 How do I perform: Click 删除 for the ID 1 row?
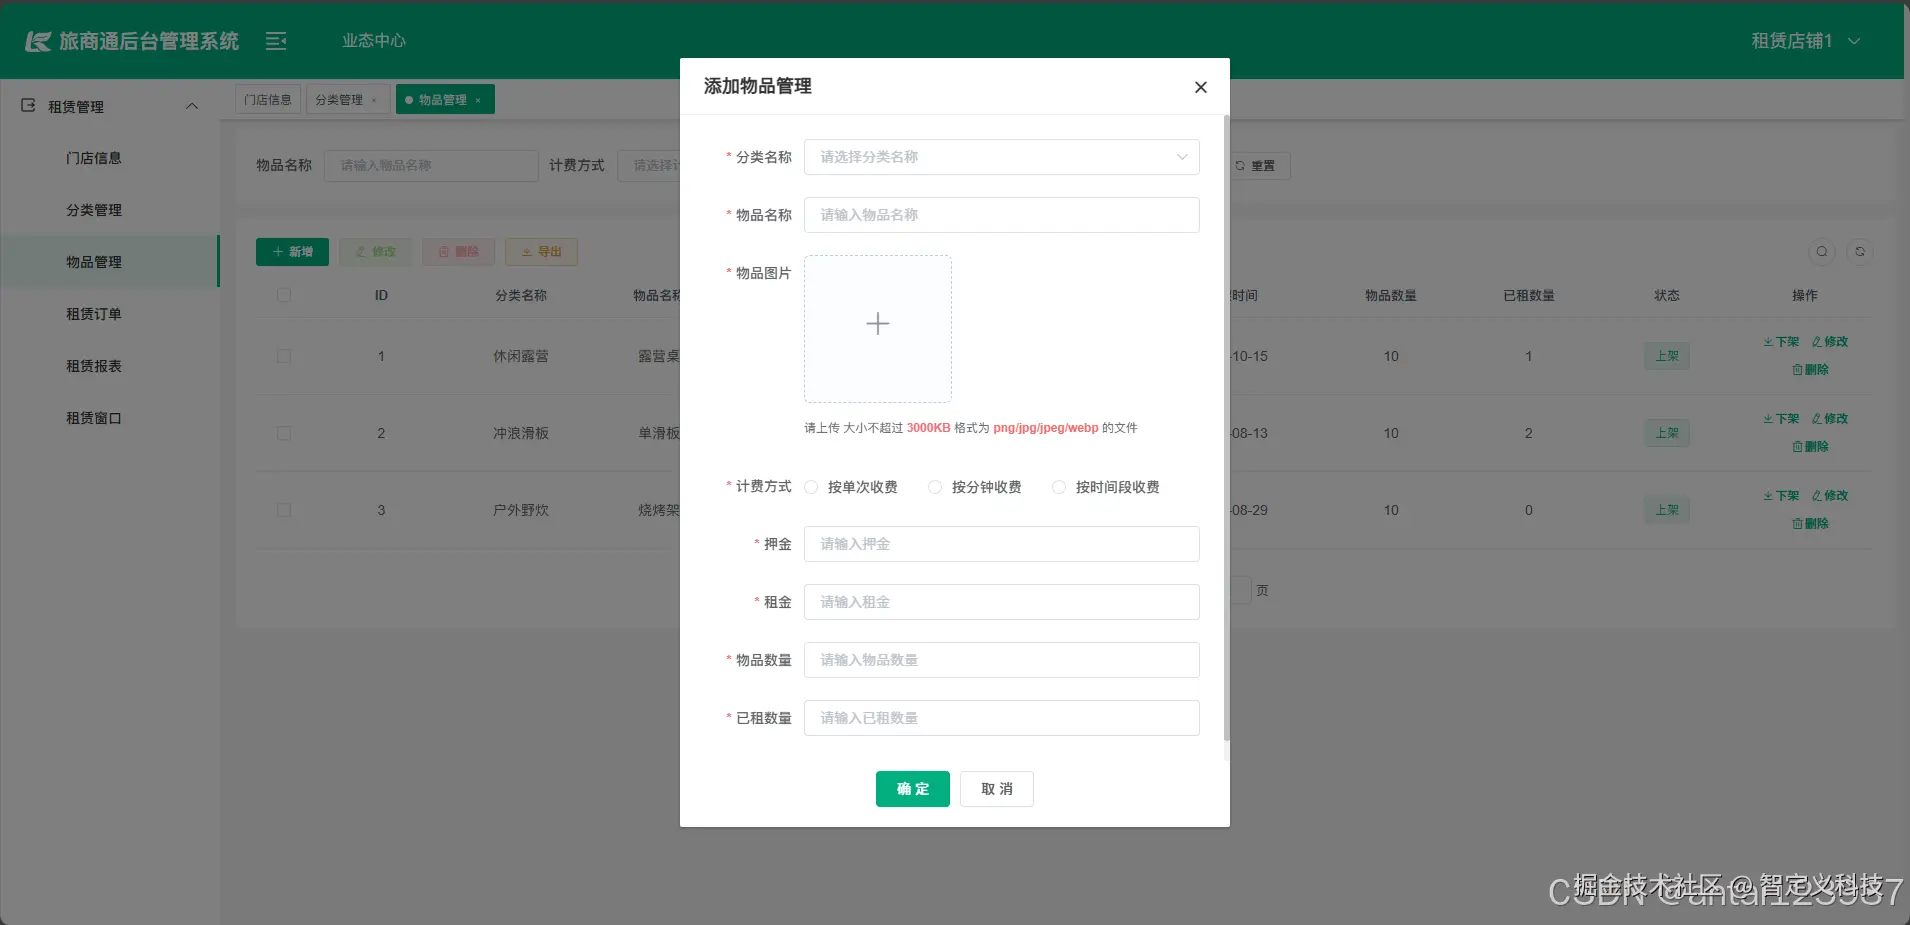(x=1810, y=370)
